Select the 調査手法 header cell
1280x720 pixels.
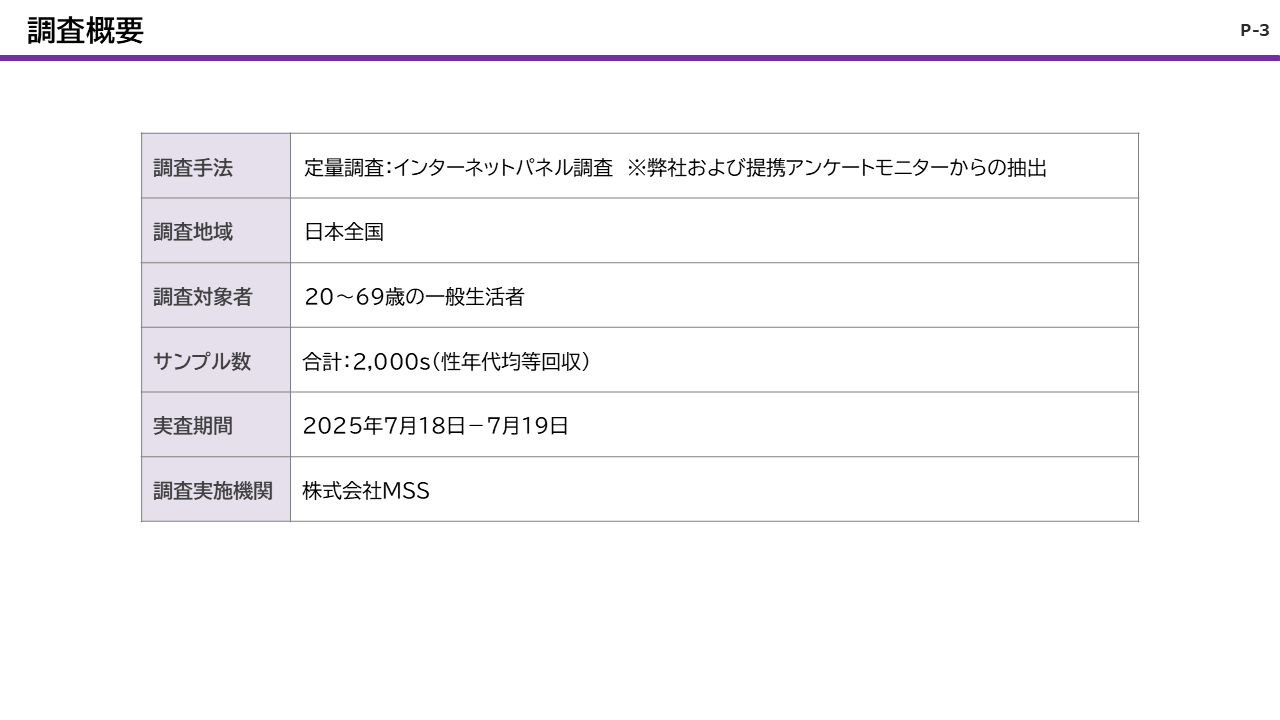pos(193,168)
